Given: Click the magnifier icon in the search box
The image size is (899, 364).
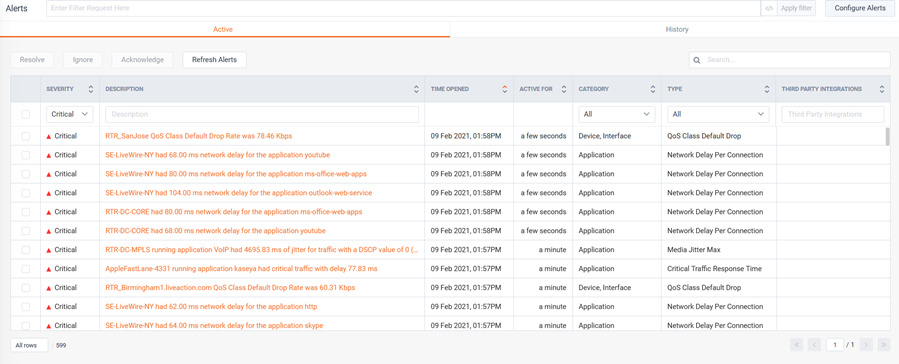Looking at the screenshot, I should [x=697, y=60].
